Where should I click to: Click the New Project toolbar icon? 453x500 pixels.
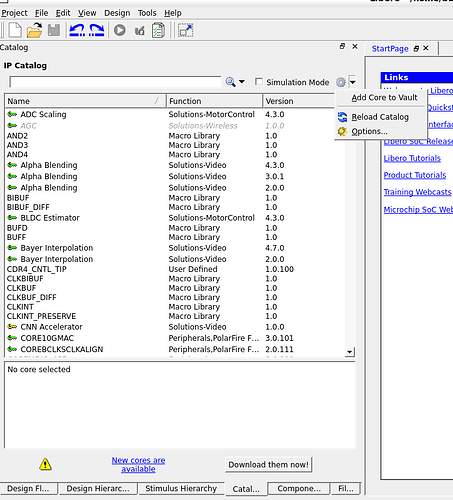15,31
